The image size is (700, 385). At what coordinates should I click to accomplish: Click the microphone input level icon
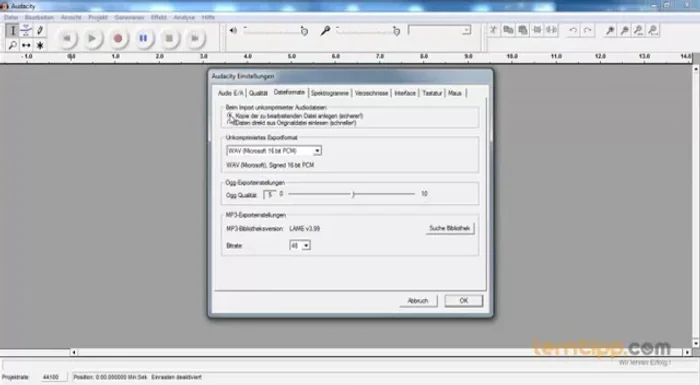coord(325,30)
